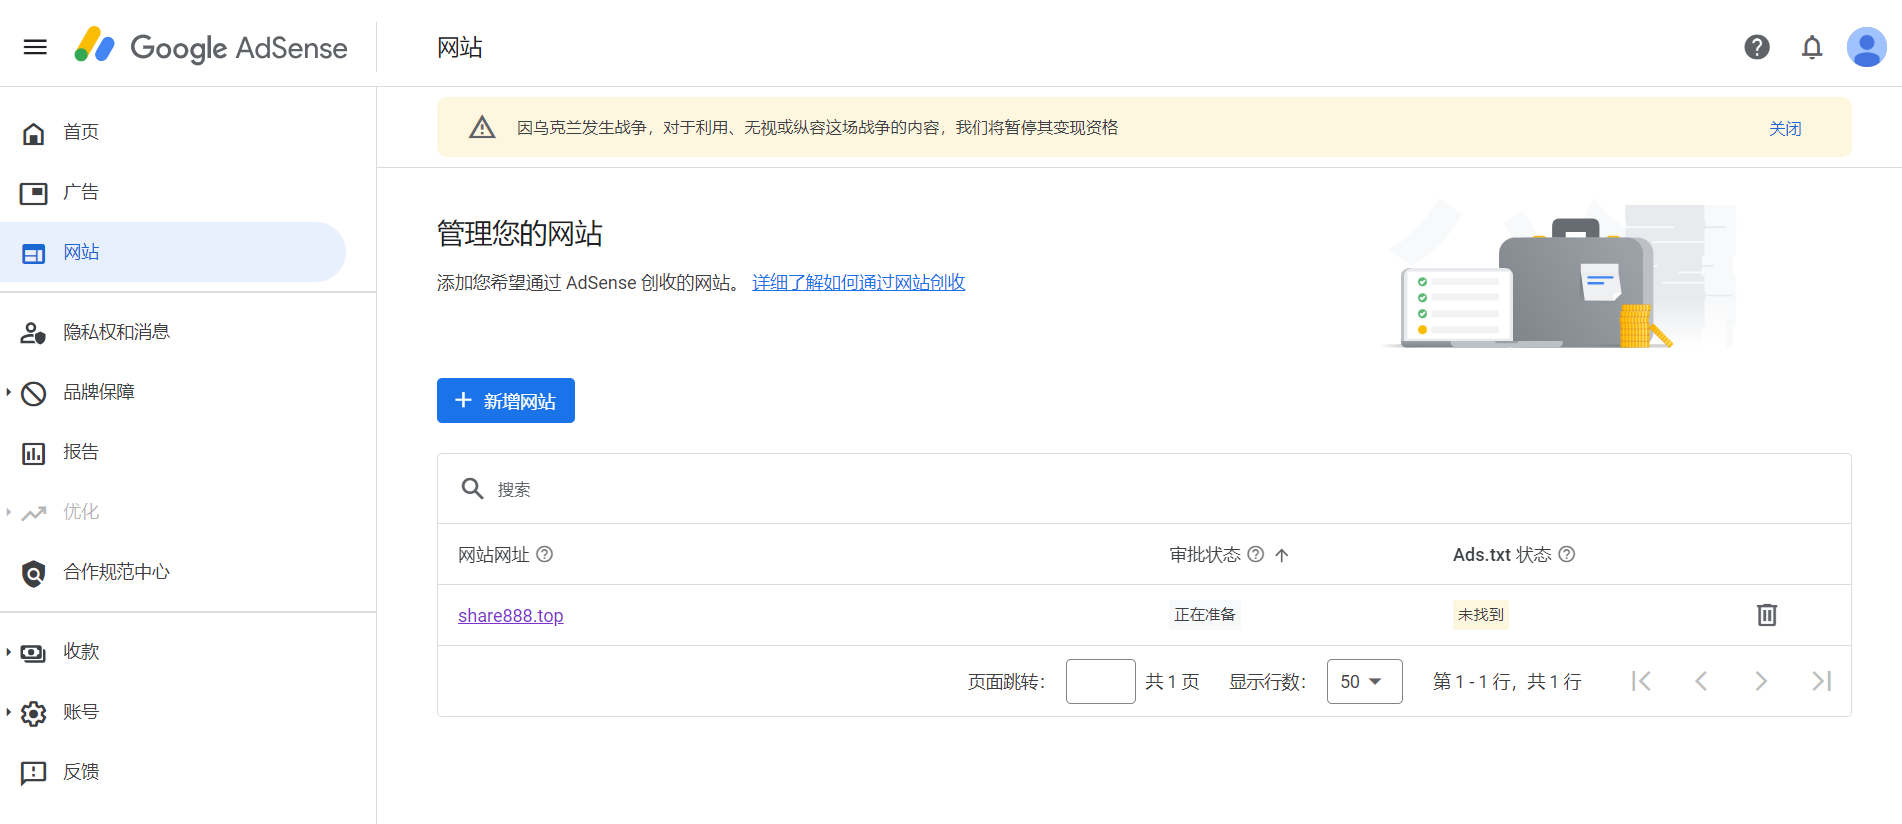Screen dimensions: 1902x824
Task: Click the gear icon beside 账号
Action: click(34, 713)
